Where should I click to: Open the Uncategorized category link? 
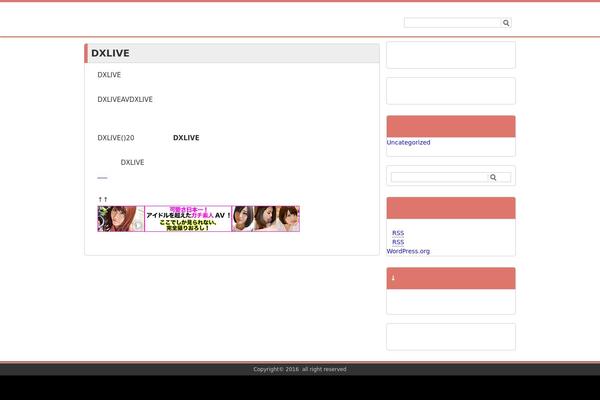[x=408, y=142]
